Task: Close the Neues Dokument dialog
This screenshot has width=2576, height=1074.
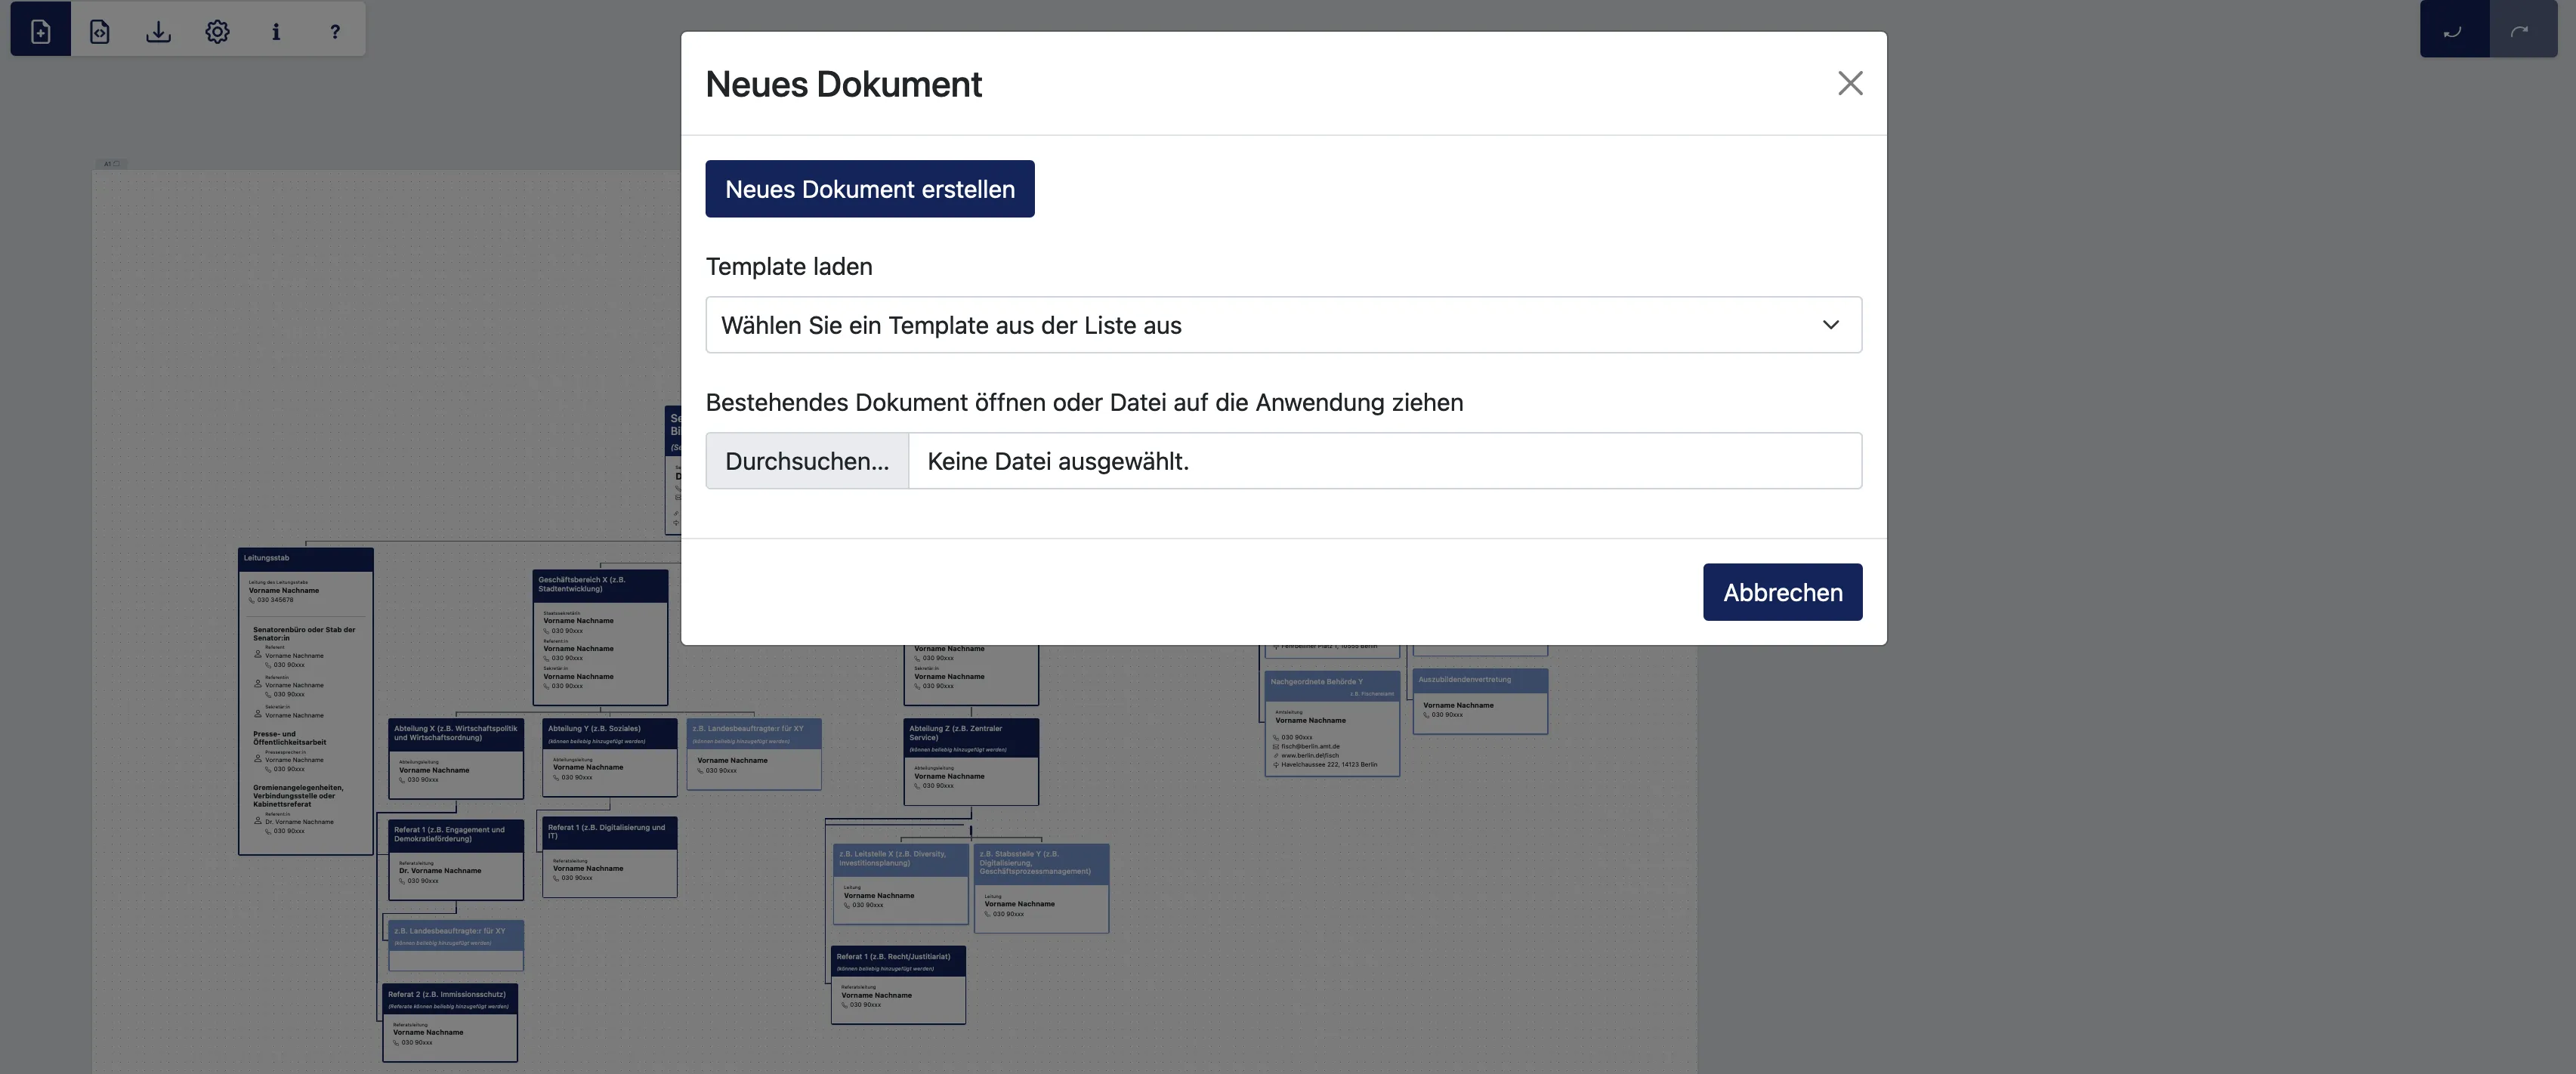Action: [1850, 83]
